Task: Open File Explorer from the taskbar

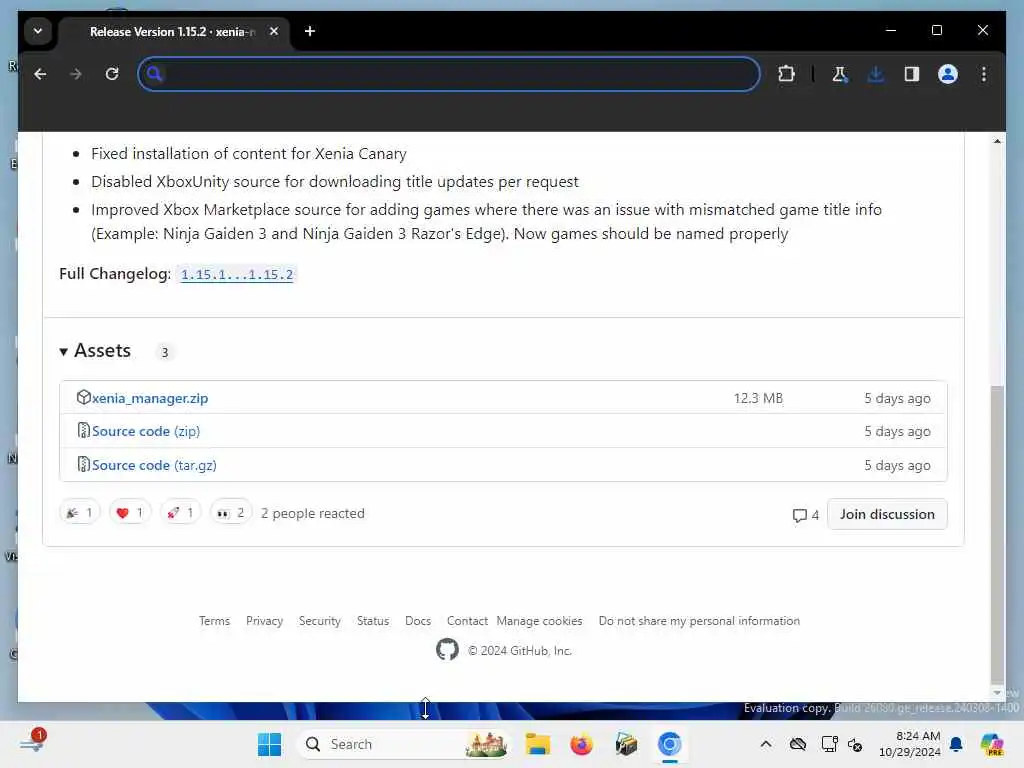Action: coord(537,744)
